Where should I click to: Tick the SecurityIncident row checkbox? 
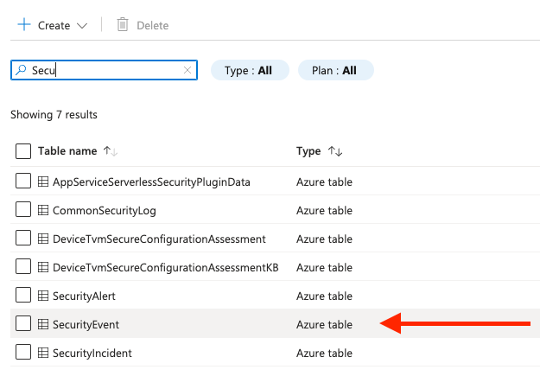coord(23,353)
